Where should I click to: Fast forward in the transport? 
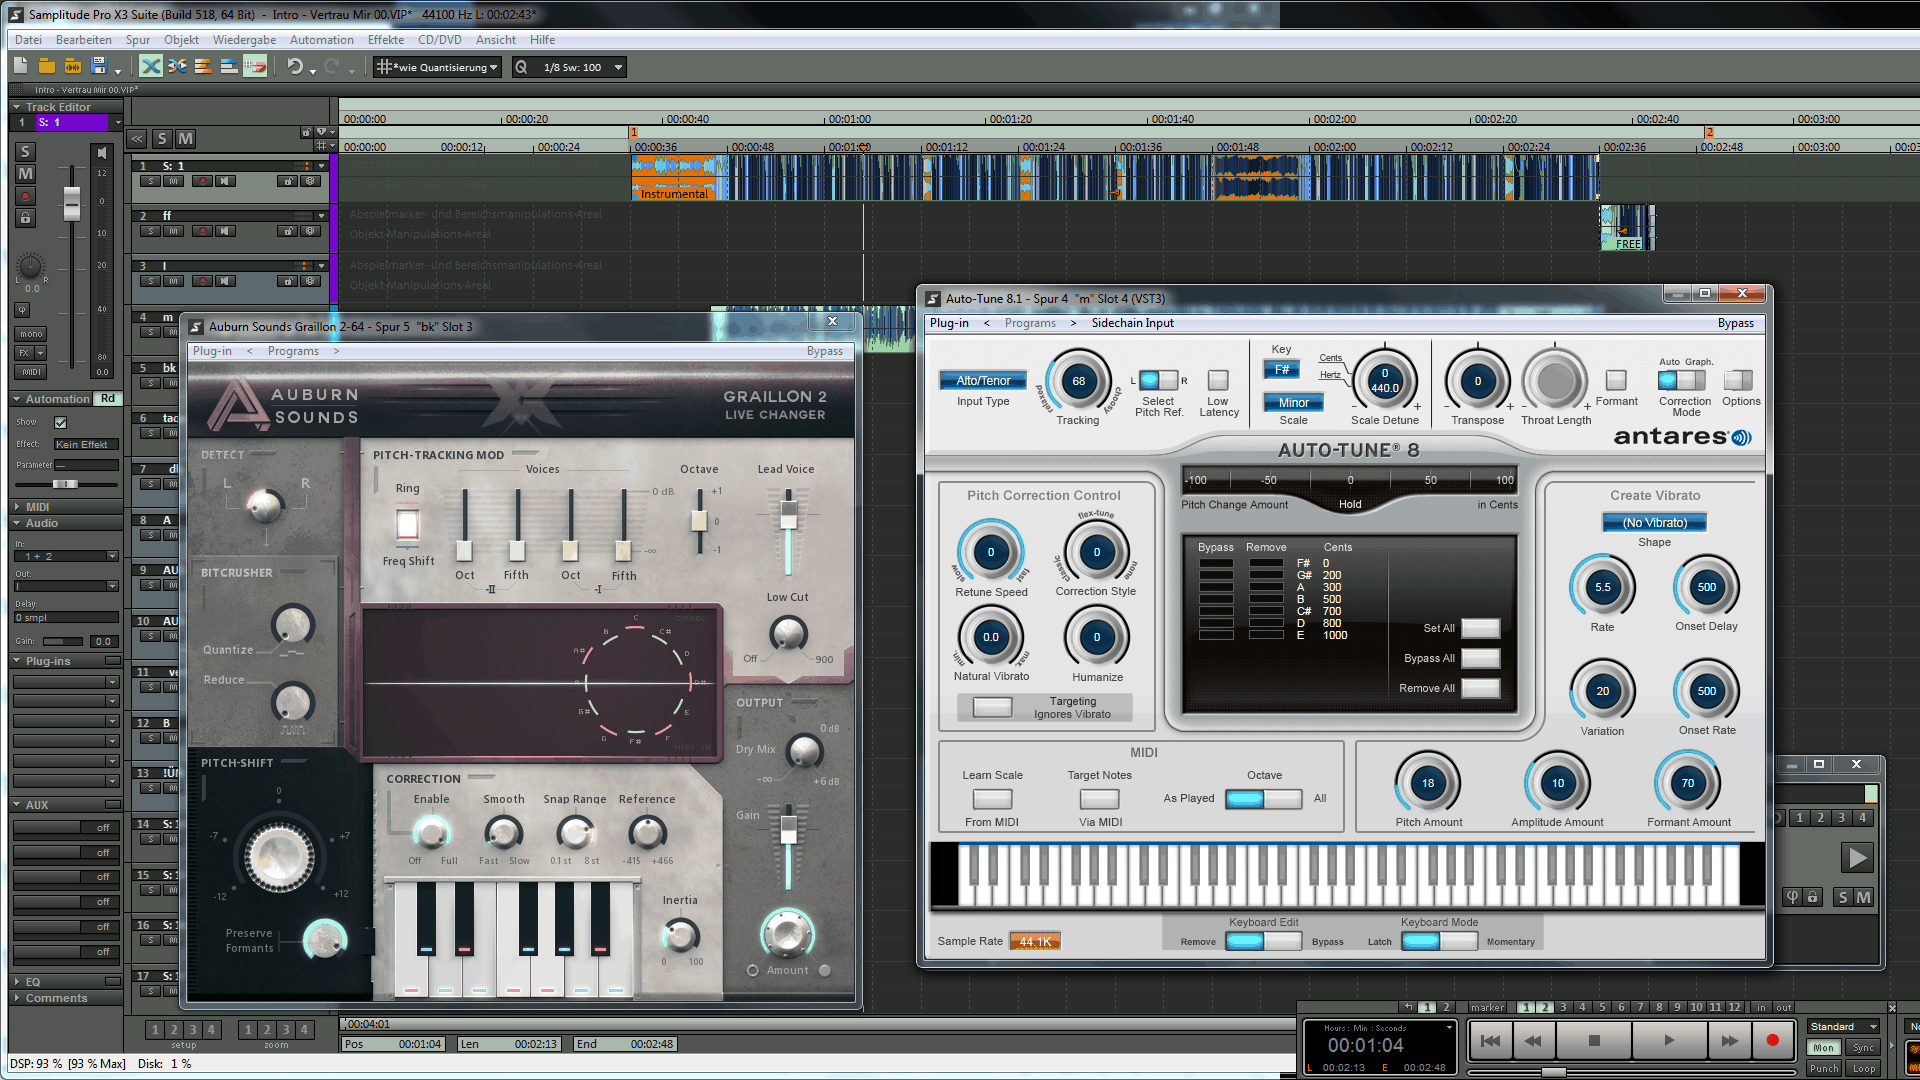(1729, 1041)
